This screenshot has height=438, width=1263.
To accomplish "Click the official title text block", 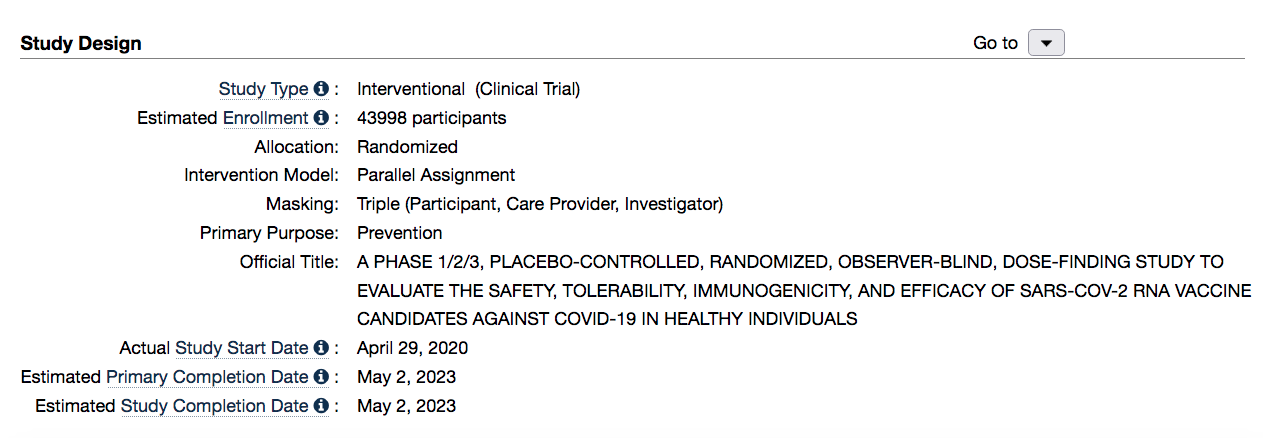I will pyautogui.click(x=804, y=291).
